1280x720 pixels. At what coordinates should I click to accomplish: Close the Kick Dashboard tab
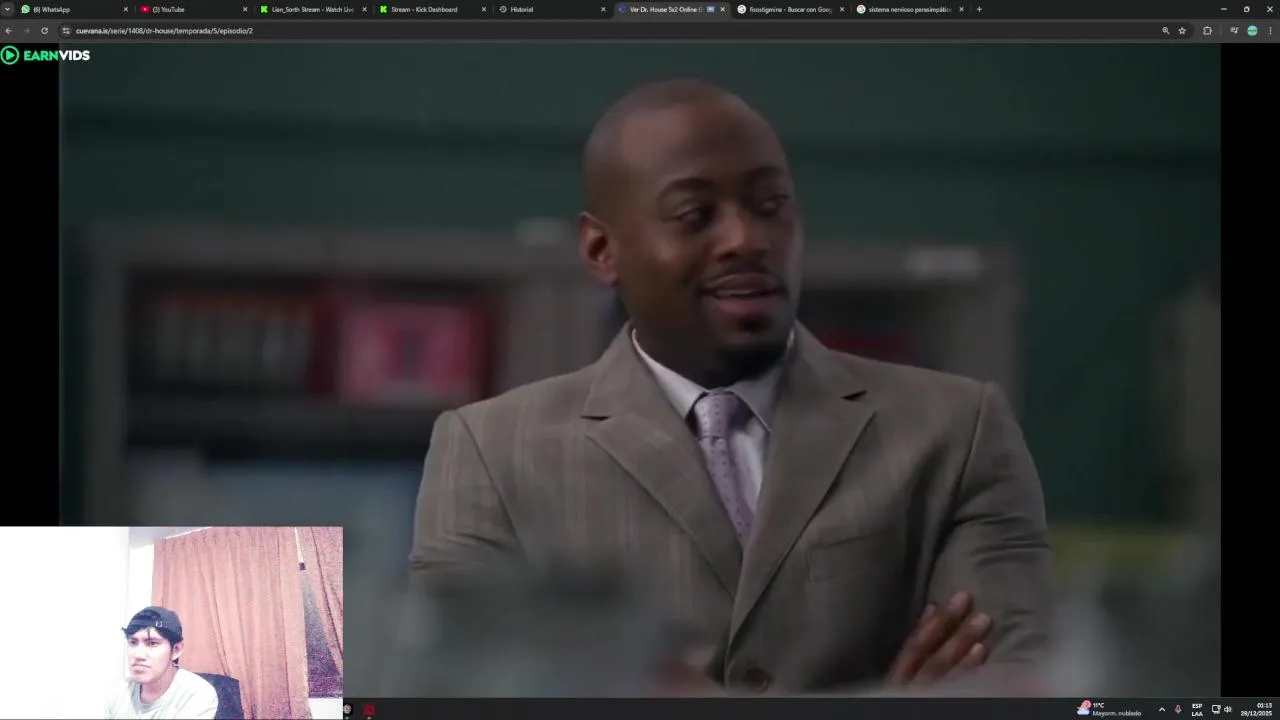pos(484,9)
